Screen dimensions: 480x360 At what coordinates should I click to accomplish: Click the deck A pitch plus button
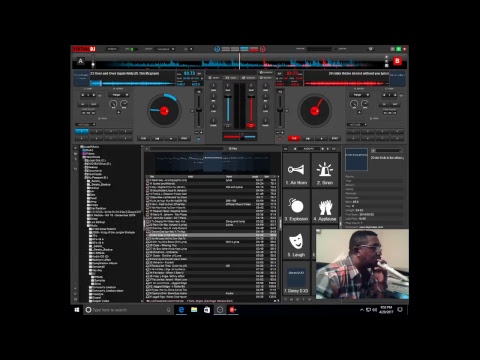[x=201, y=133]
